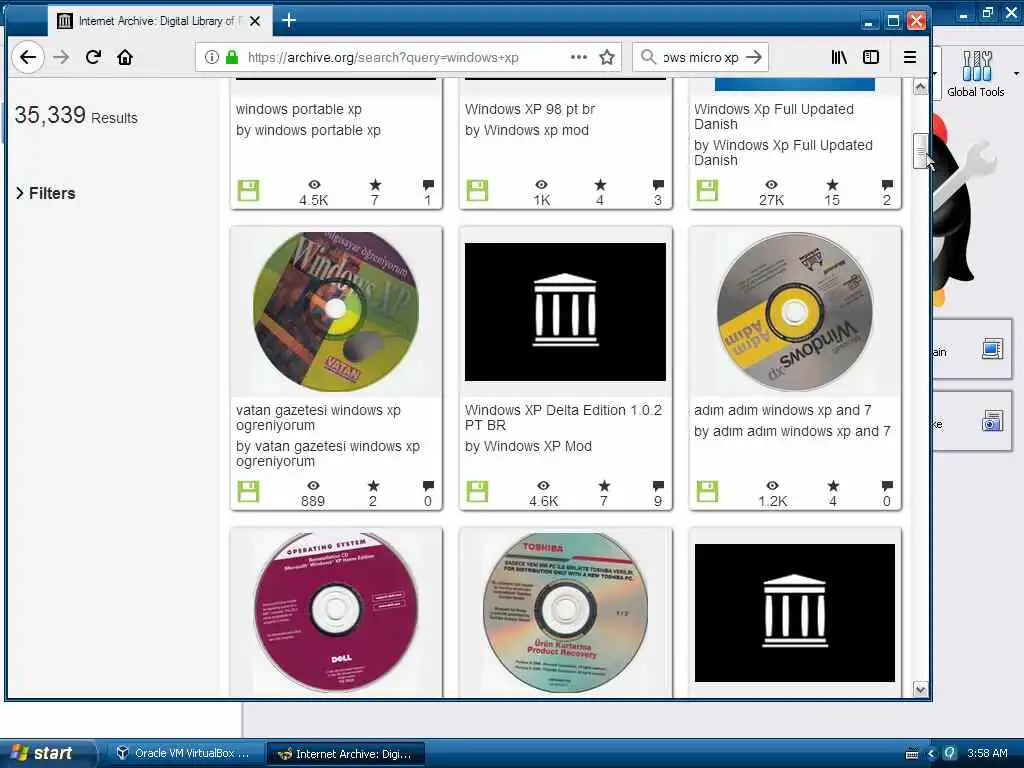Click the maroon Dell operating system disc
This screenshot has height=768, width=1024.
pyautogui.click(x=336, y=612)
